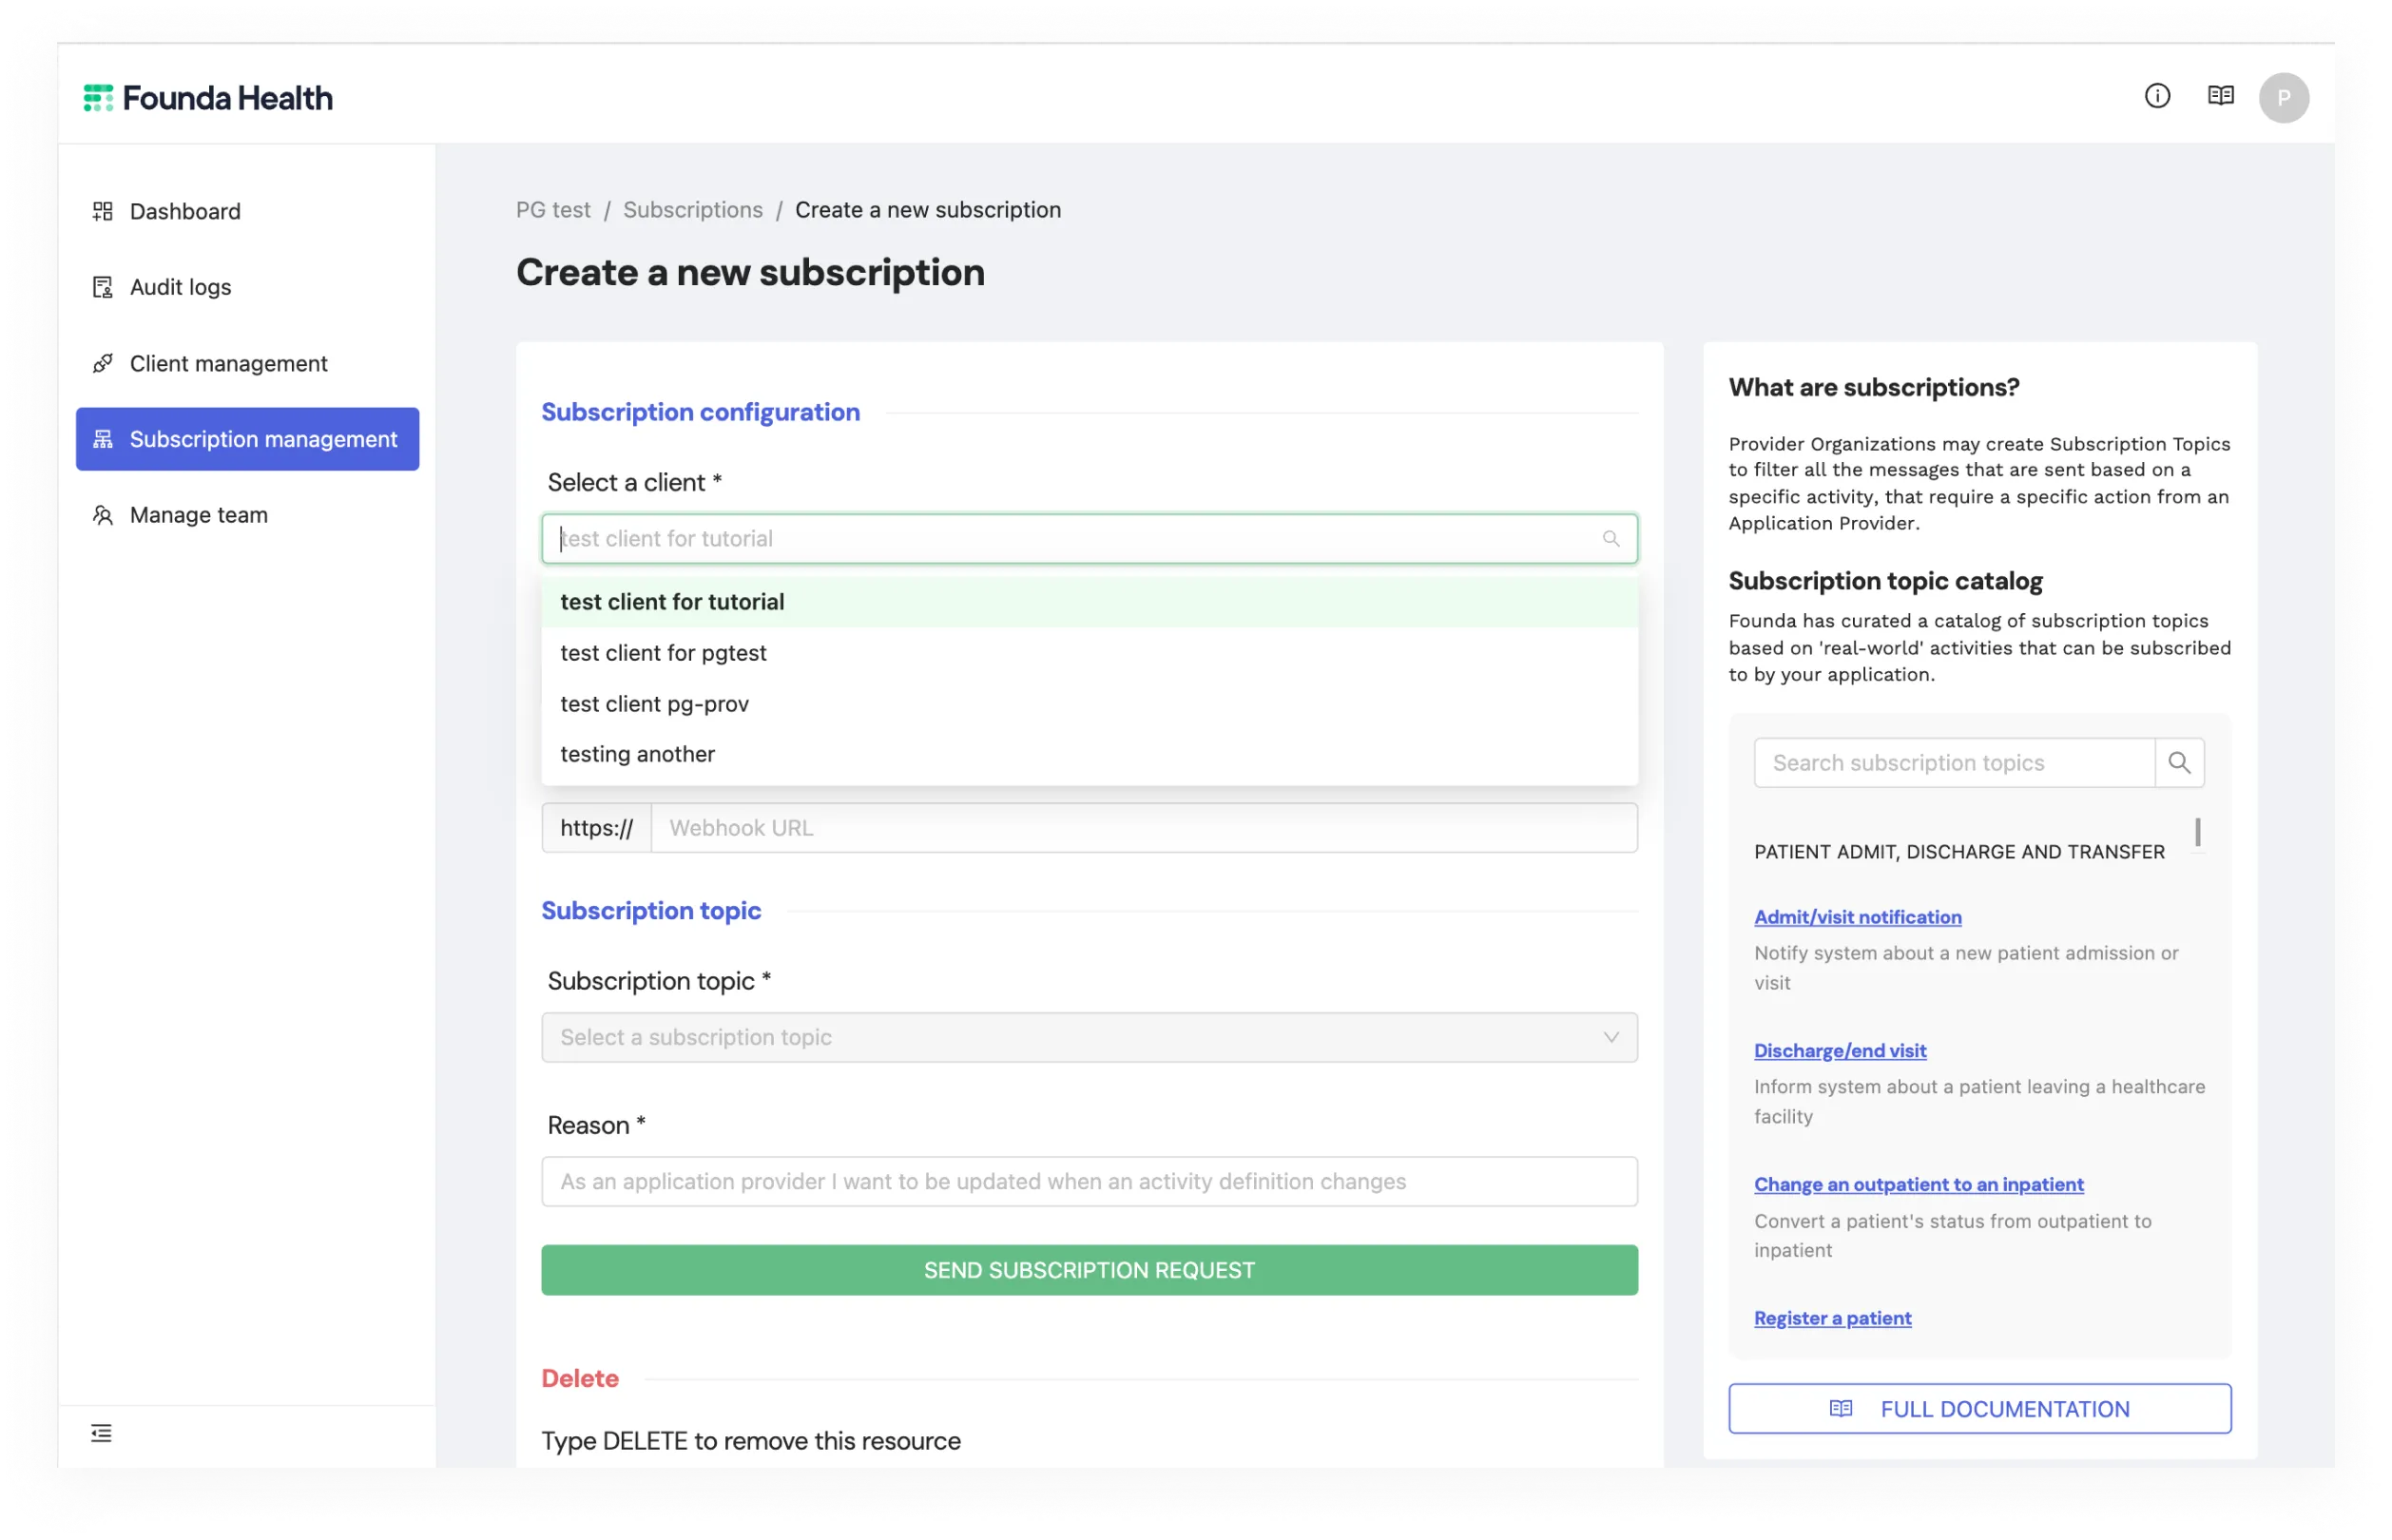Open Manage team page
Image resolution: width=2392 pixels, height=1540 pixels.
tap(247, 515)
